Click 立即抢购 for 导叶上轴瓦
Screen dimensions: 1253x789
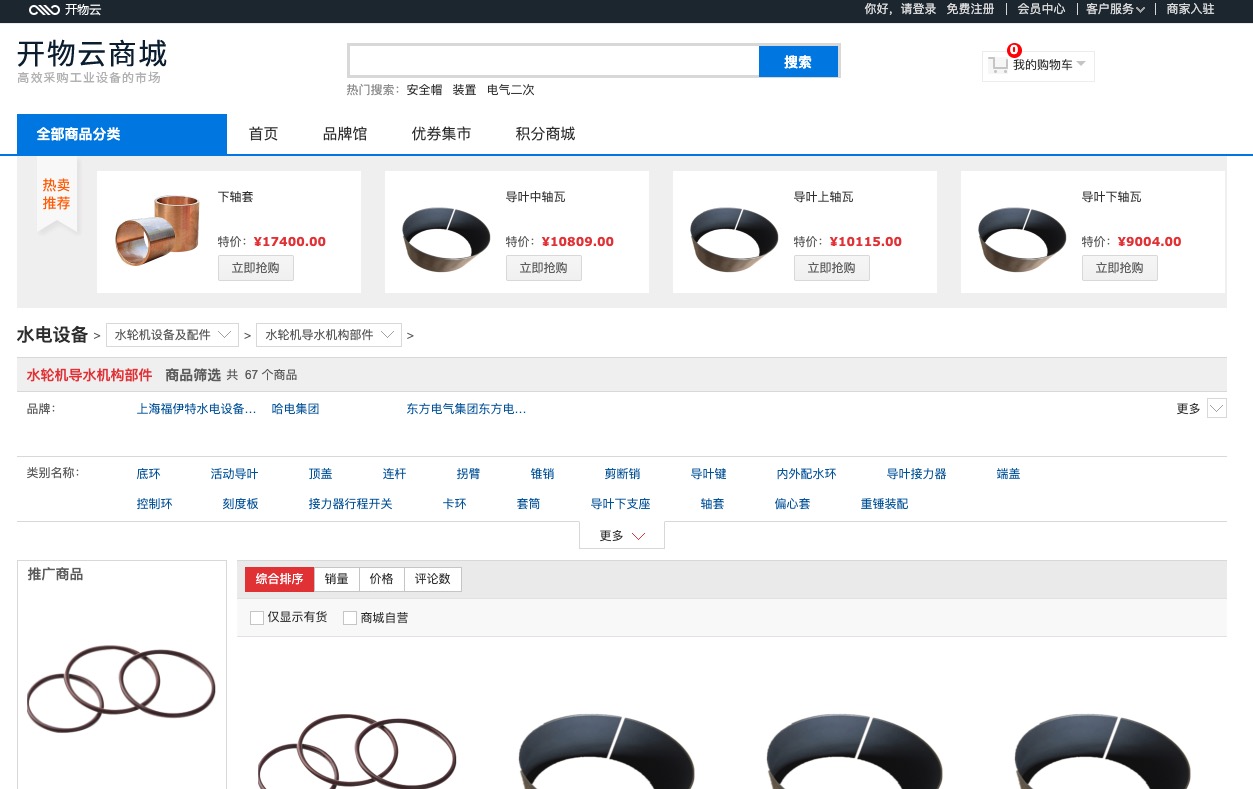click(832, 268)
